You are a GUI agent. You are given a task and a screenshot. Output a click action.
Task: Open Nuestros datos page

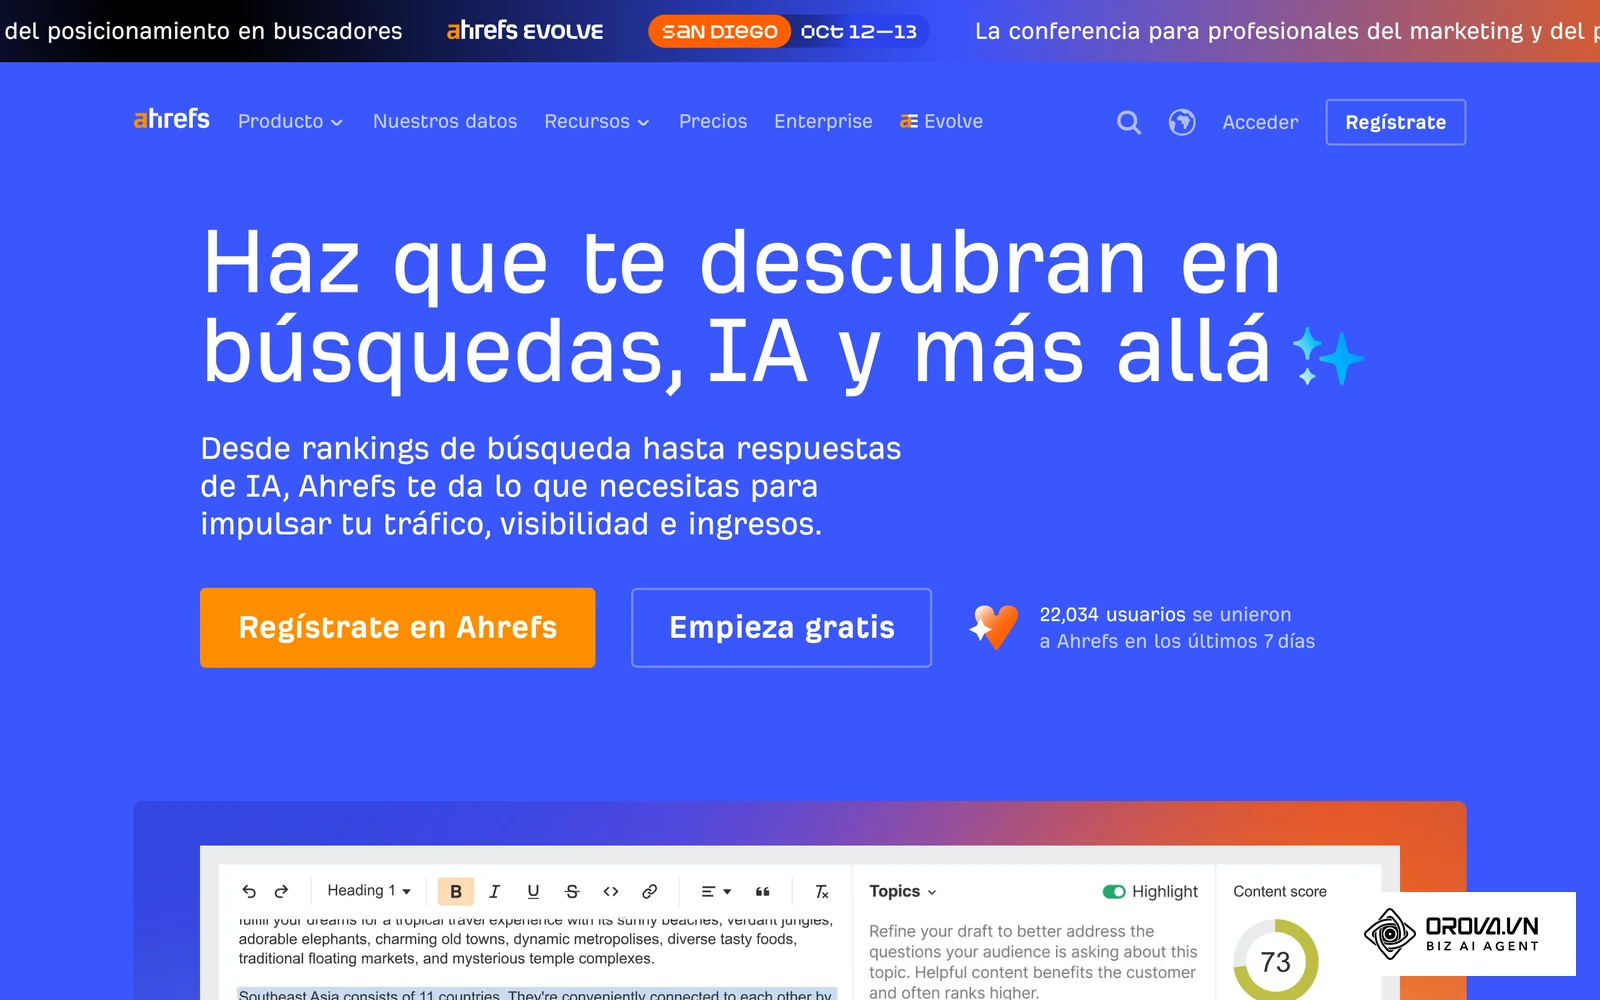pos(445,121)
